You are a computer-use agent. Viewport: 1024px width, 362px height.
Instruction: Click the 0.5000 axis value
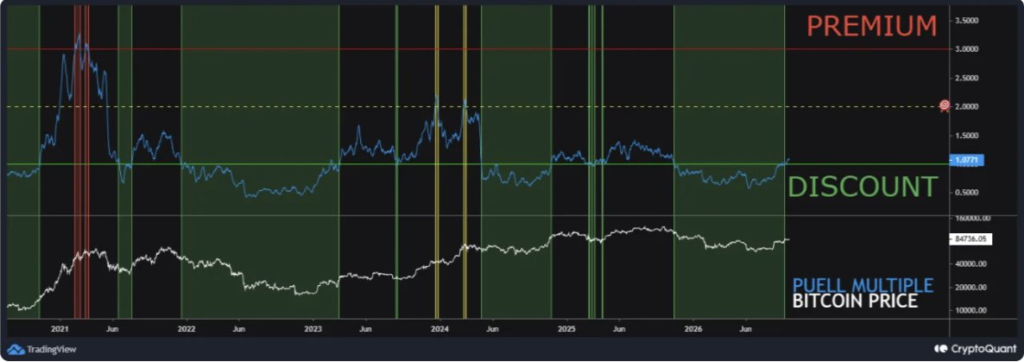[966, 193]
